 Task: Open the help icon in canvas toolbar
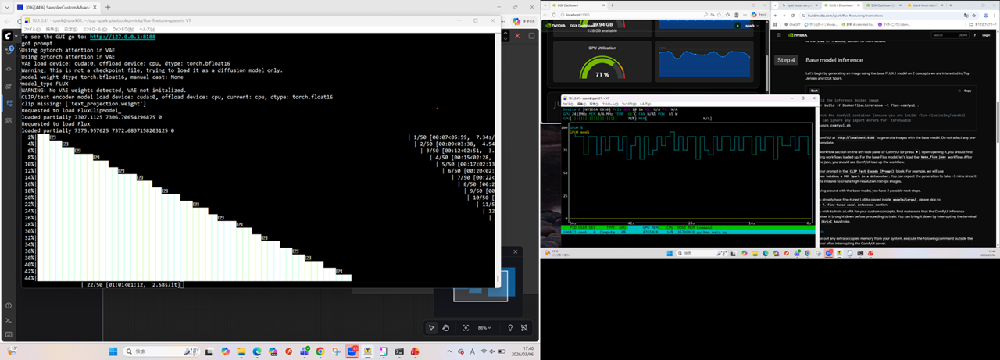tap(510, 327)
